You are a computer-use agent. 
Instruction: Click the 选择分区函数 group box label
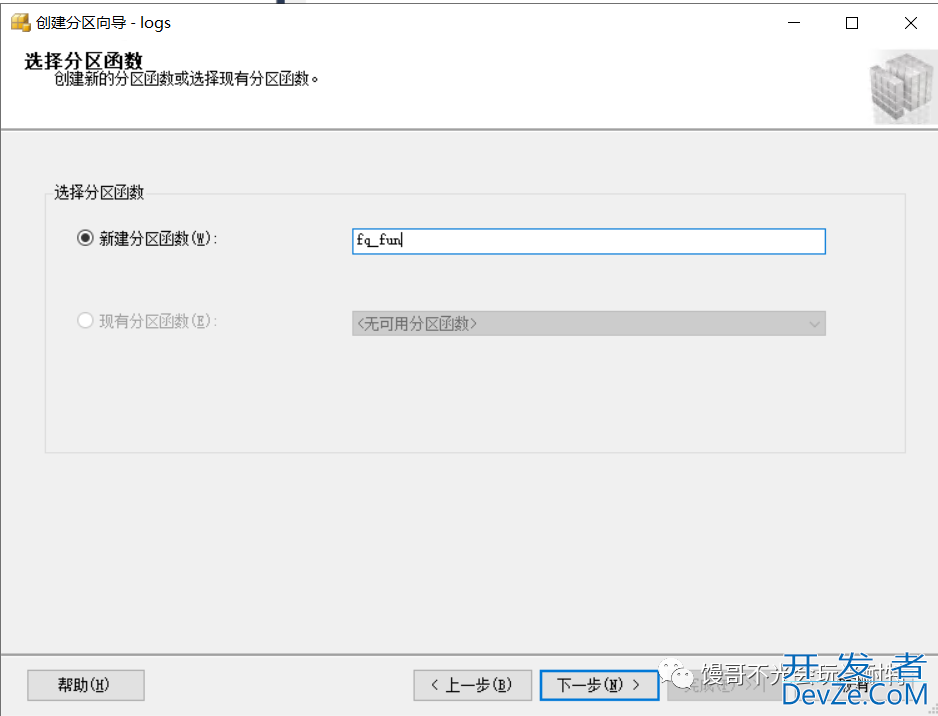(x=99, y=192)
